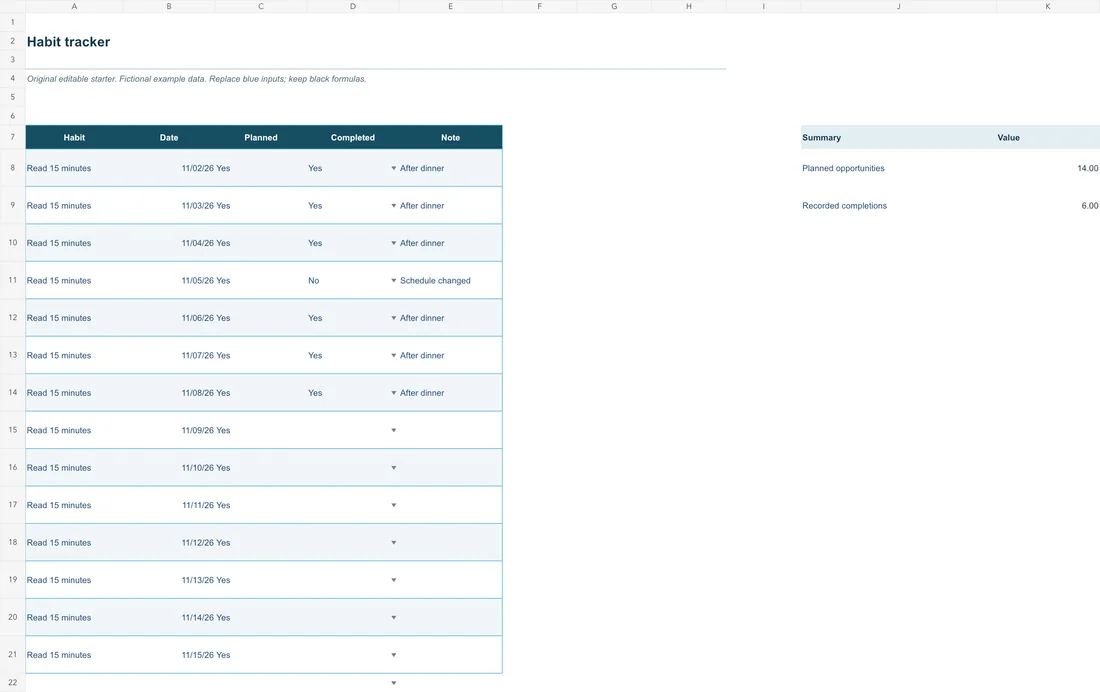Viewport: 1100px width, 692px height.
Task: Open the dropdown arrow beside Schedule changed
Action: tap(394, 281)
